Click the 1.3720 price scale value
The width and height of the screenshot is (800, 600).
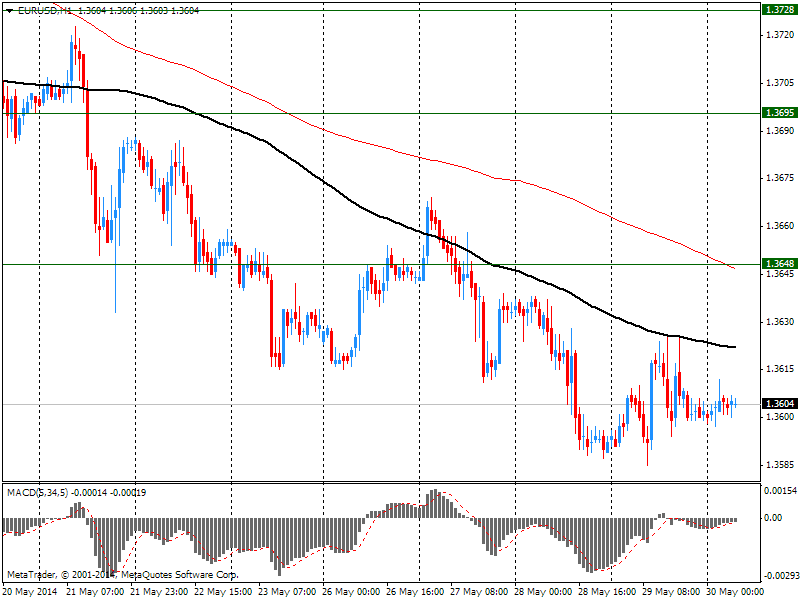tap(780, 35)
